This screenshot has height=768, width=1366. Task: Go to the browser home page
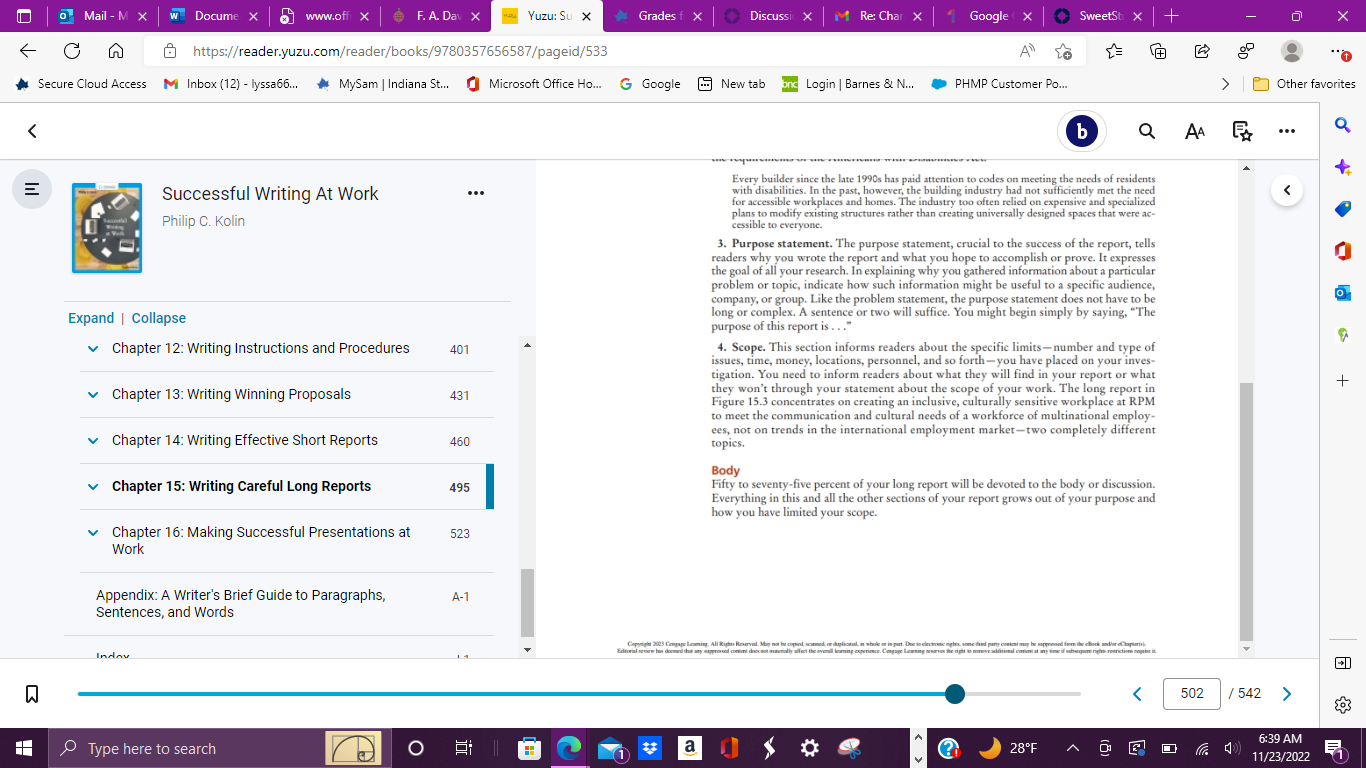pyautogui.click(x=116, y=51)
